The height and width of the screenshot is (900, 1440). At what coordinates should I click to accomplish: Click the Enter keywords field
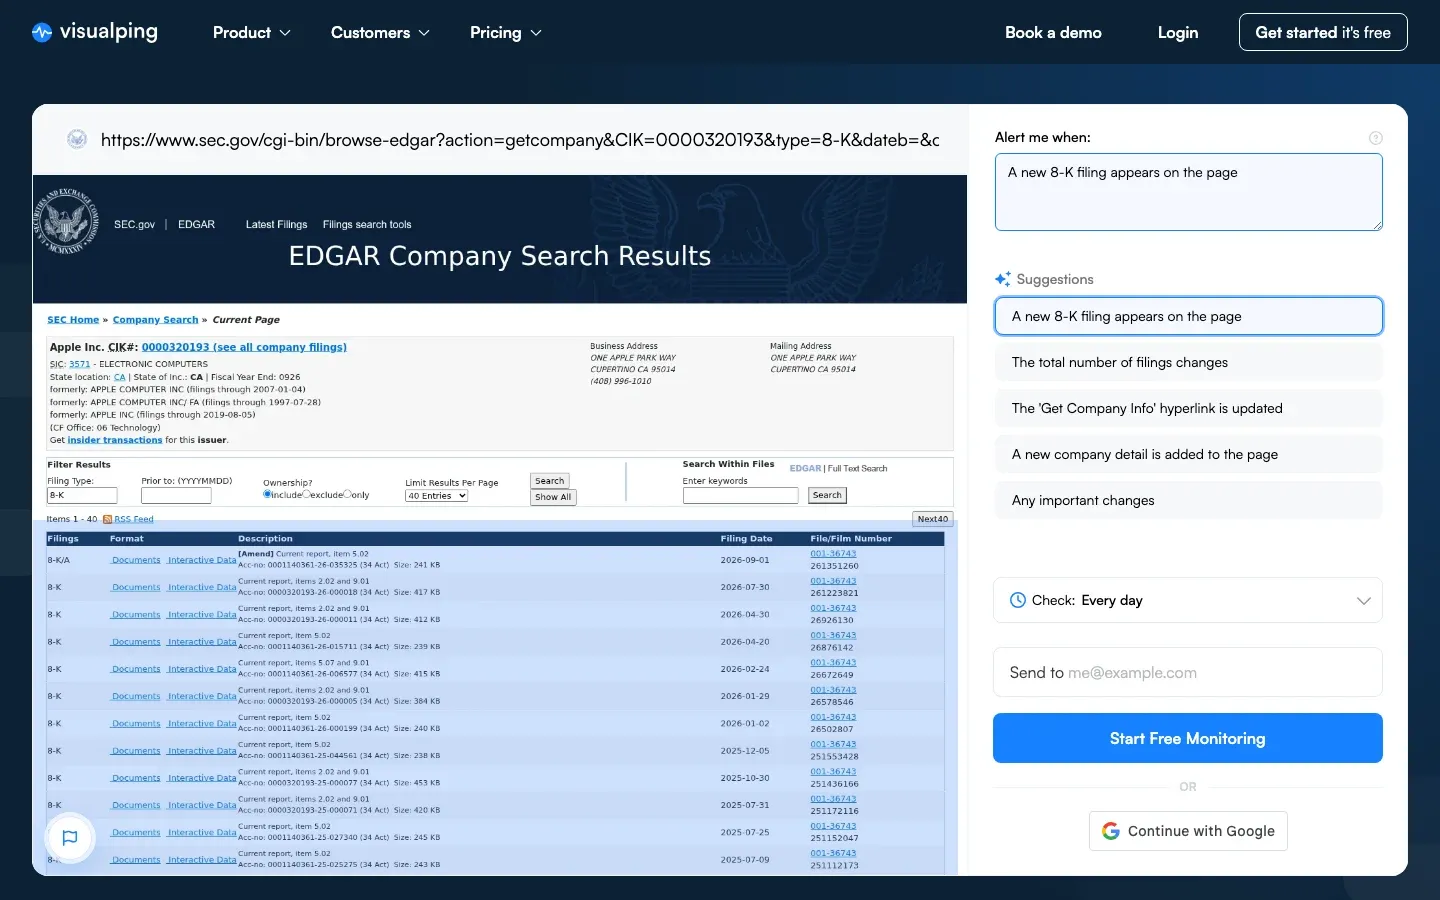pos(740,495)
